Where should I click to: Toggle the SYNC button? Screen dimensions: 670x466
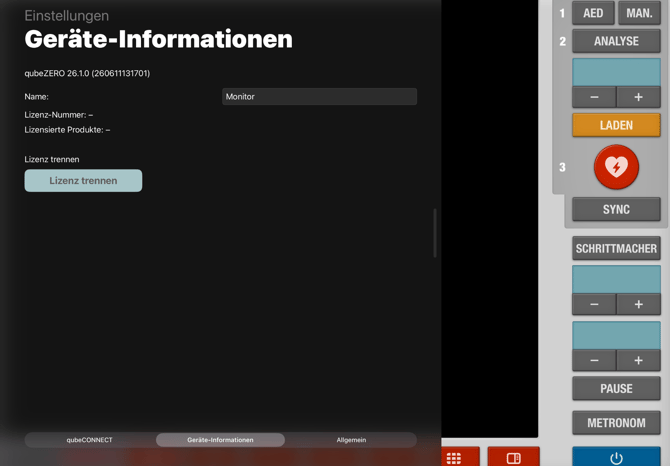tap(616, 209)
